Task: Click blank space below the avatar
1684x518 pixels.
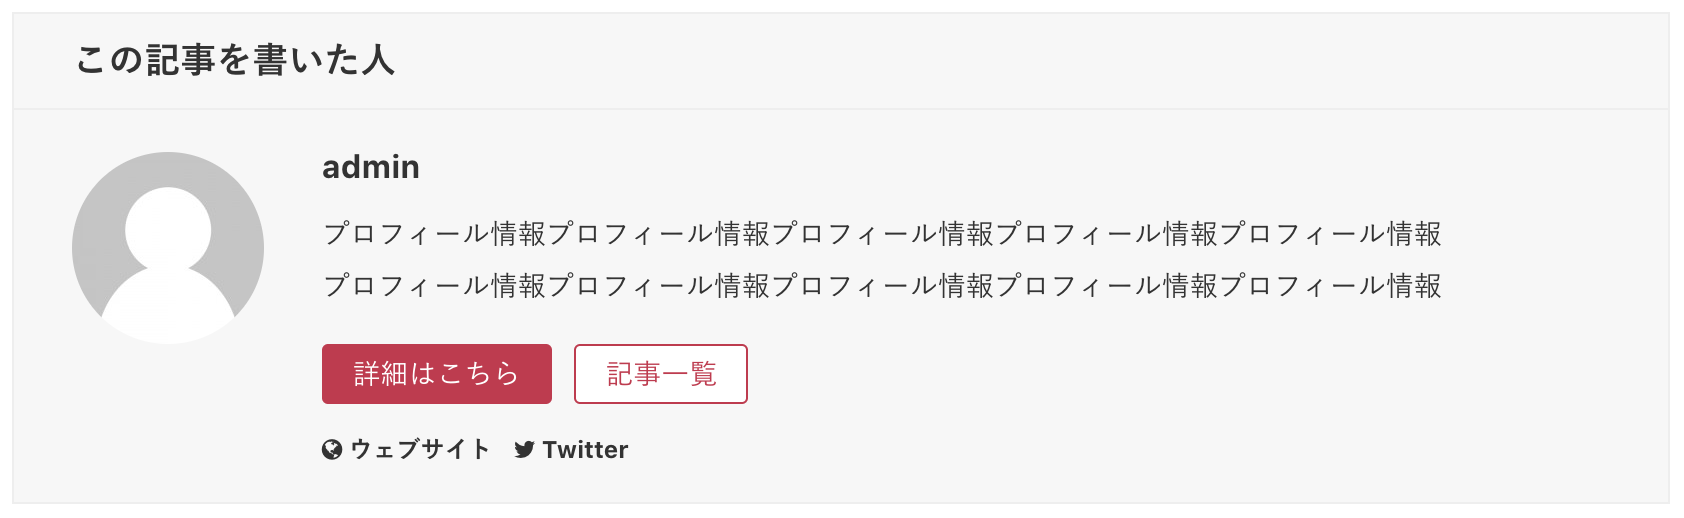Action: [x=168, y=420]
